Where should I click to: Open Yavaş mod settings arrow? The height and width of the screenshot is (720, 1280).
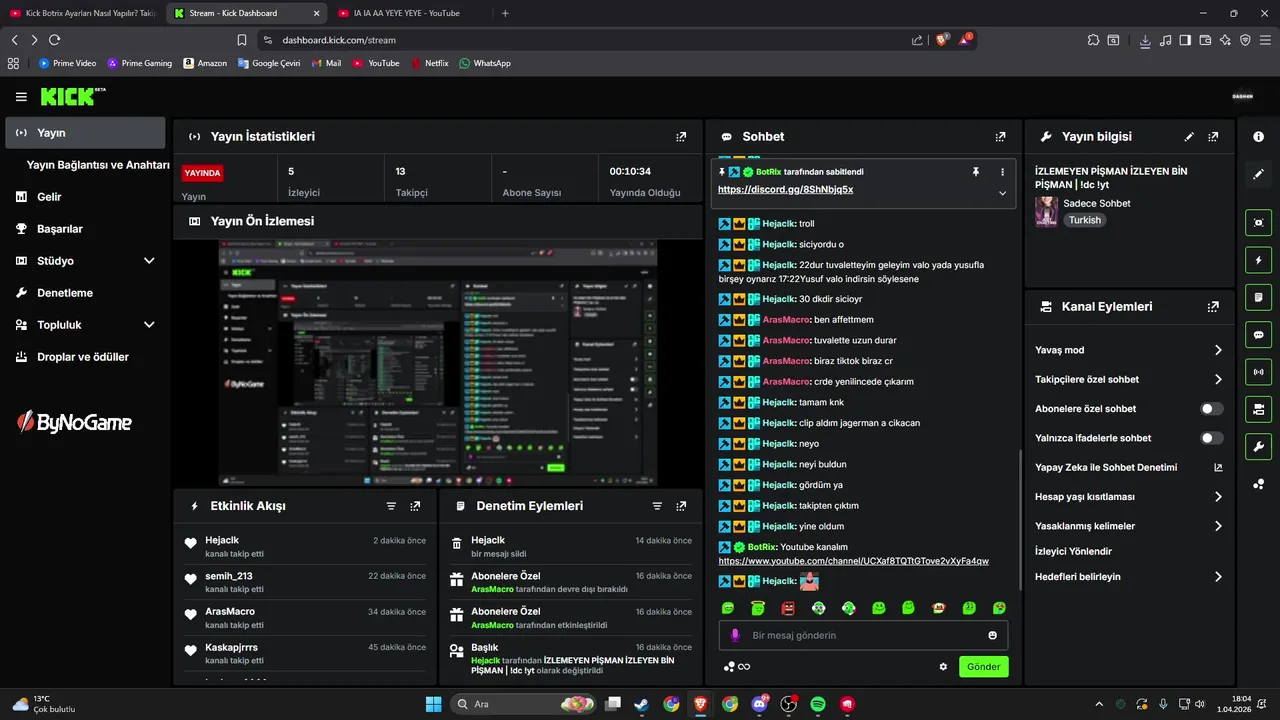pos(1218,350)
